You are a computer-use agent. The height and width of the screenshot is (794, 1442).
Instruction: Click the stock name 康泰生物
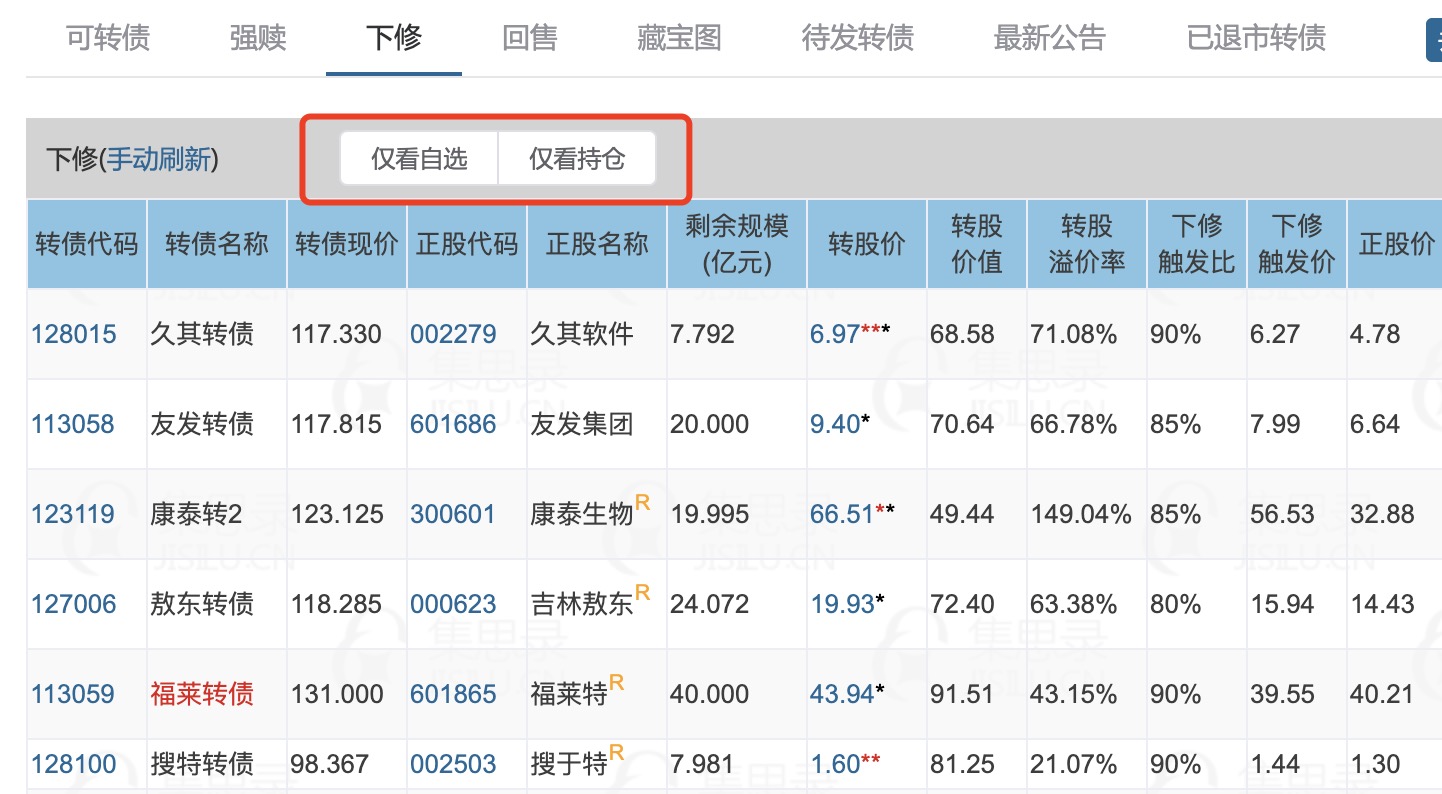(582, 514)
